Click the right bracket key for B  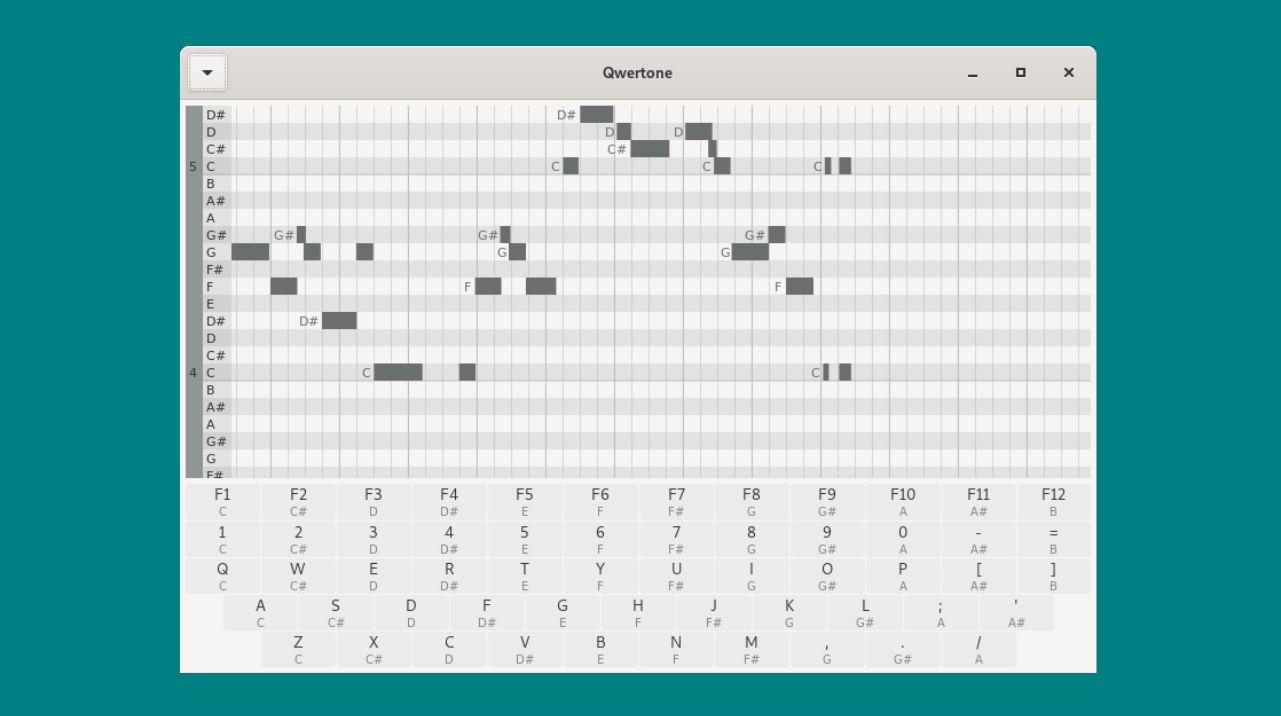pos(1053,577)
